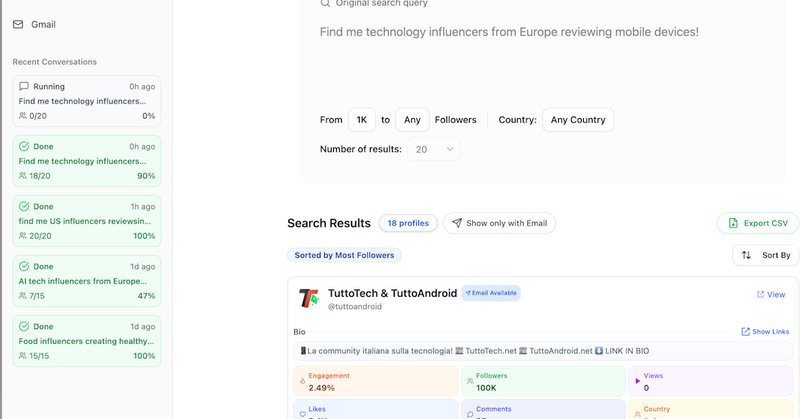Click the sort arrows icon
This screenshot has height=419, width=800.
click(x=746, y=255)
